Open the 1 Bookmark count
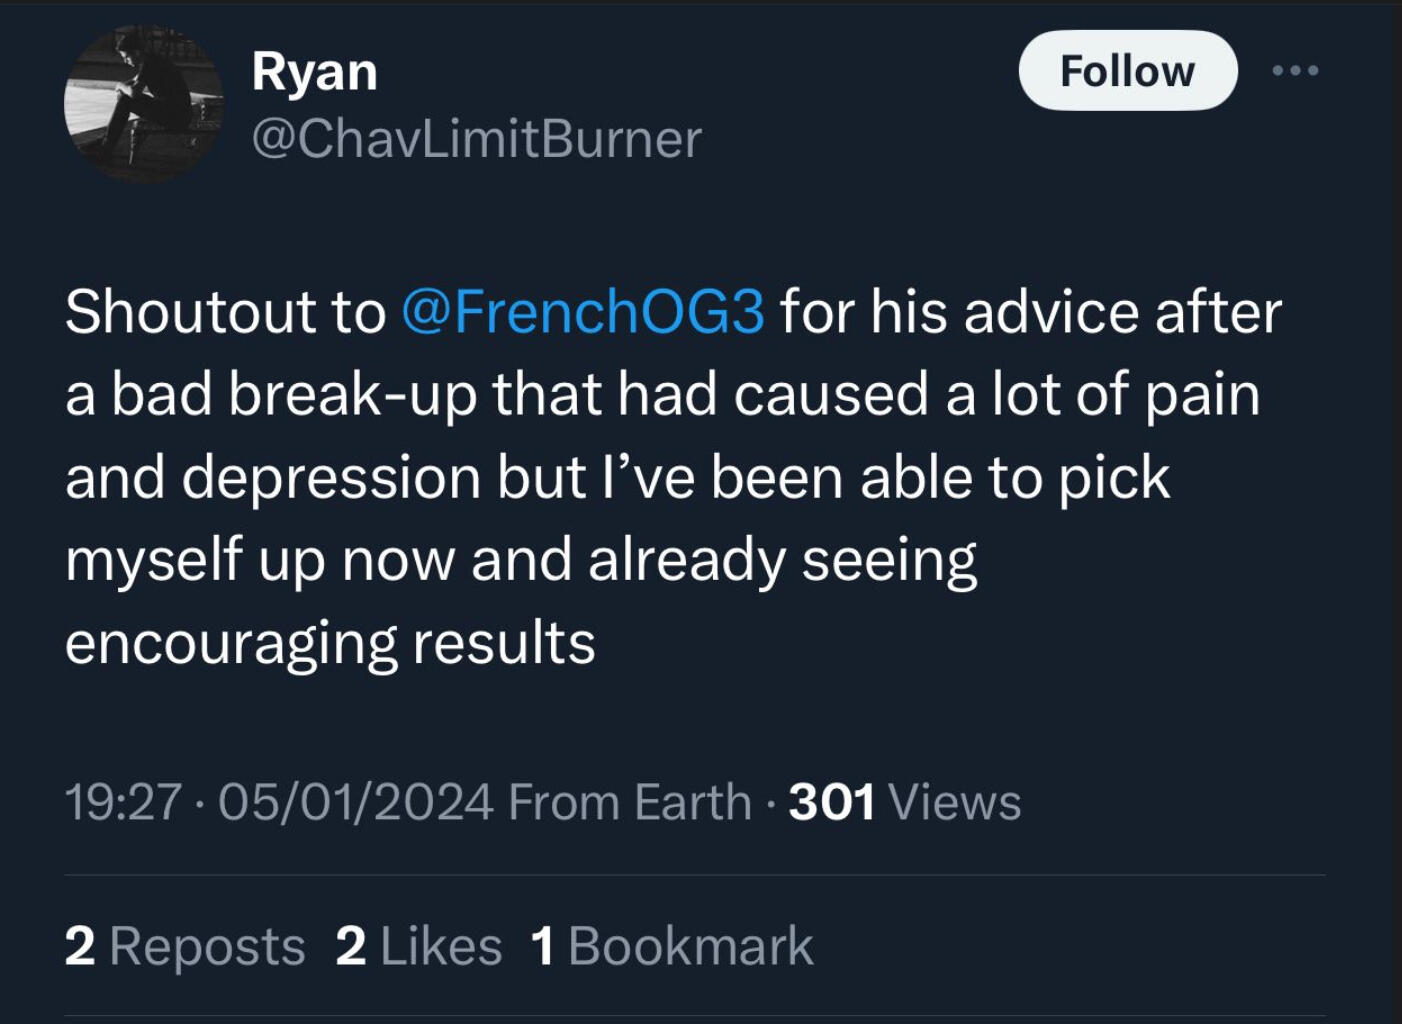The image size is (1402, 1024). [x=672, y=946]
